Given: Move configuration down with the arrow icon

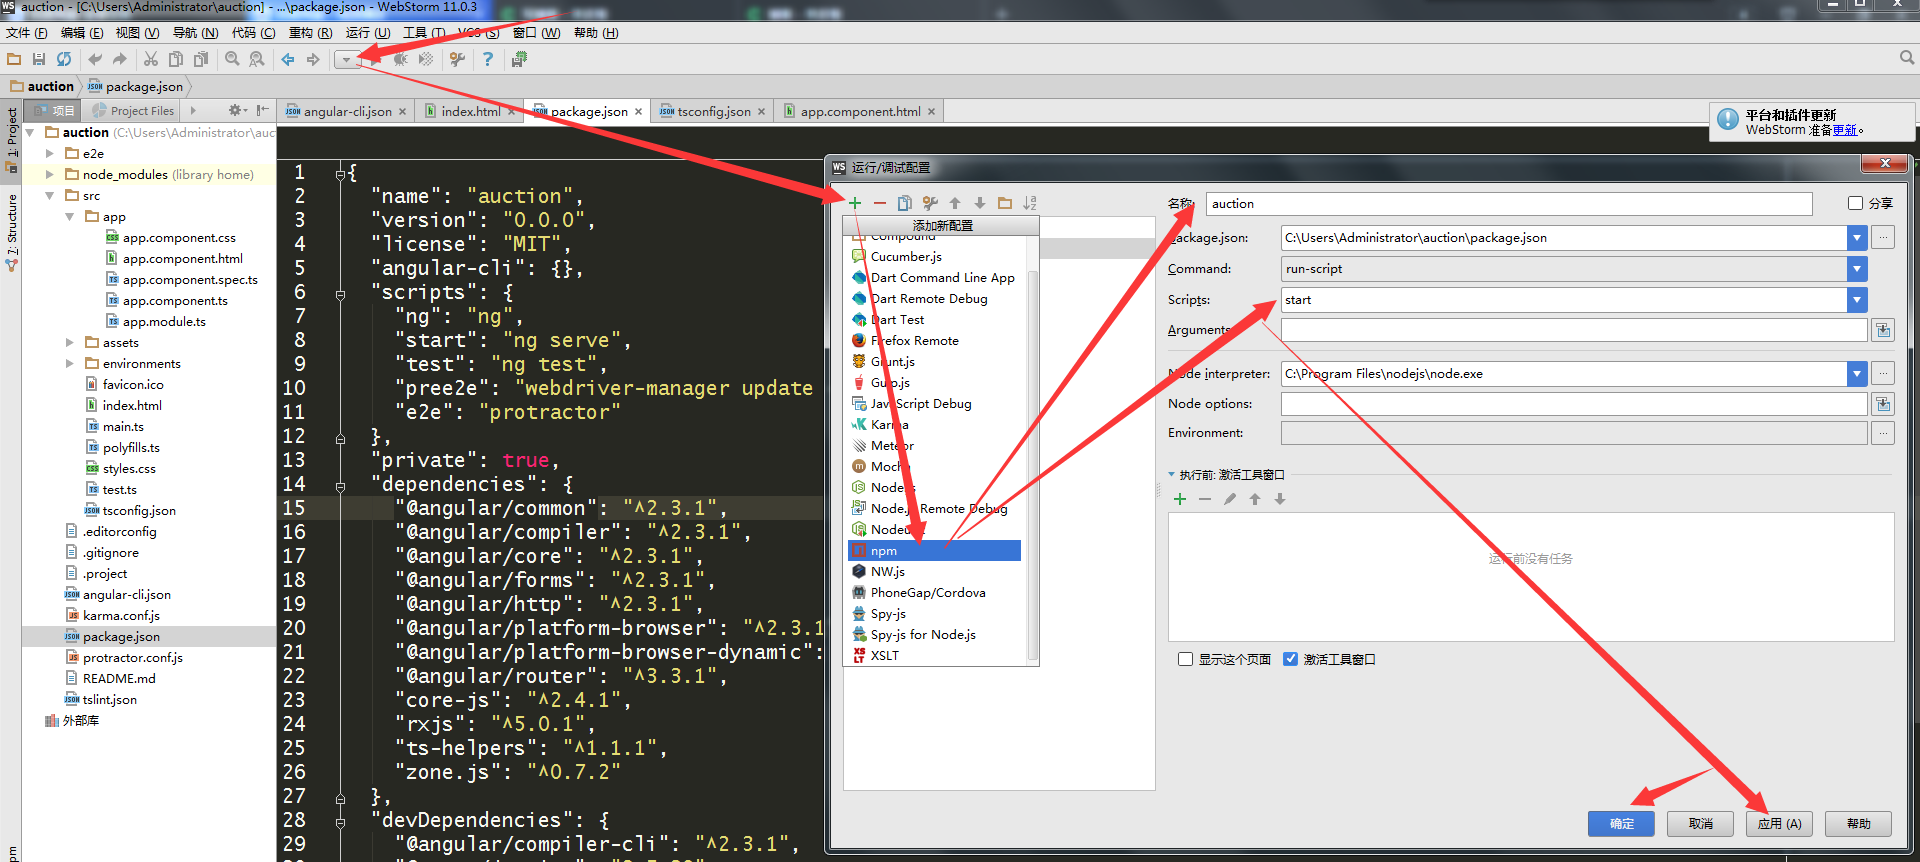Looking at the screenshot, I should point(980,203).
